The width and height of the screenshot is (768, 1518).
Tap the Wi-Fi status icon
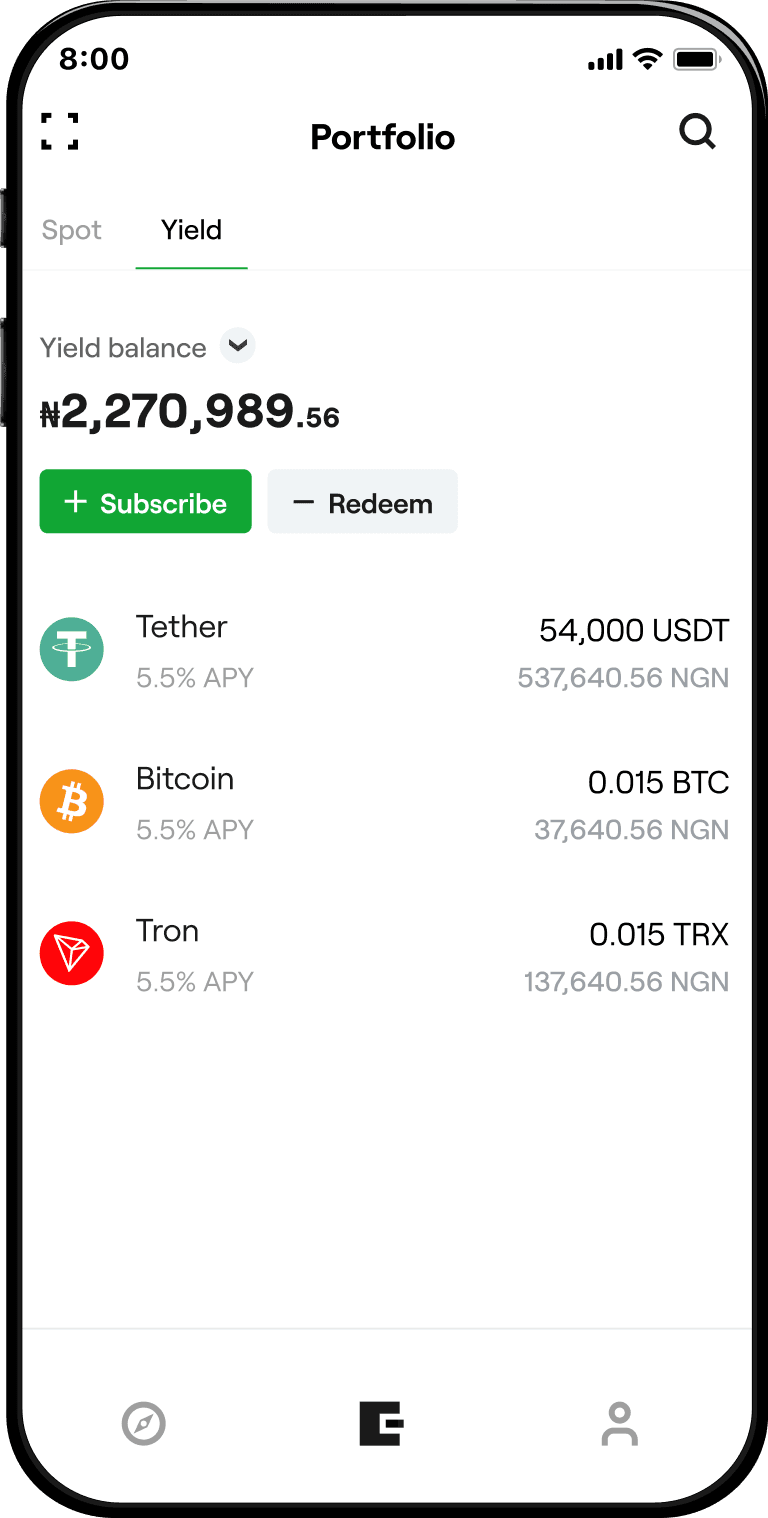pyautogui.click(x=648, y=60)
